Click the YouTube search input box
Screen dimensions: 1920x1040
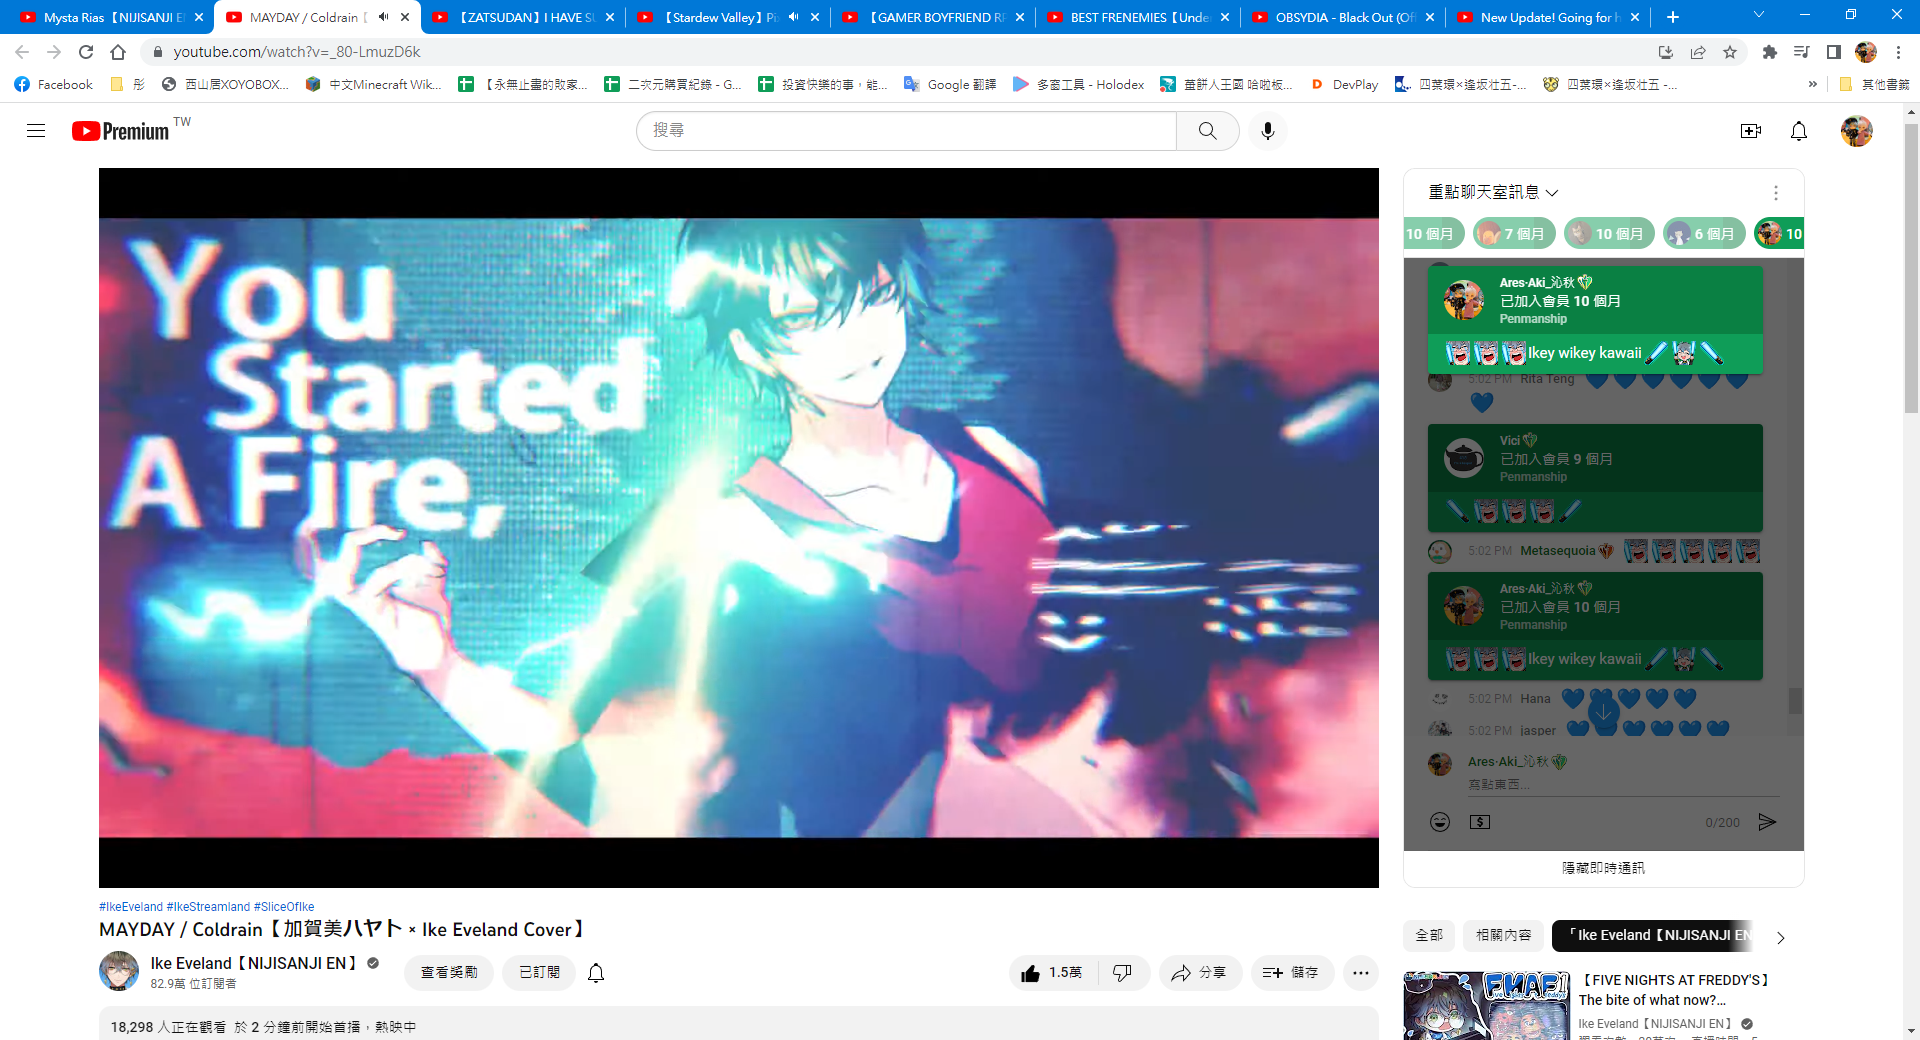[906, 131]
